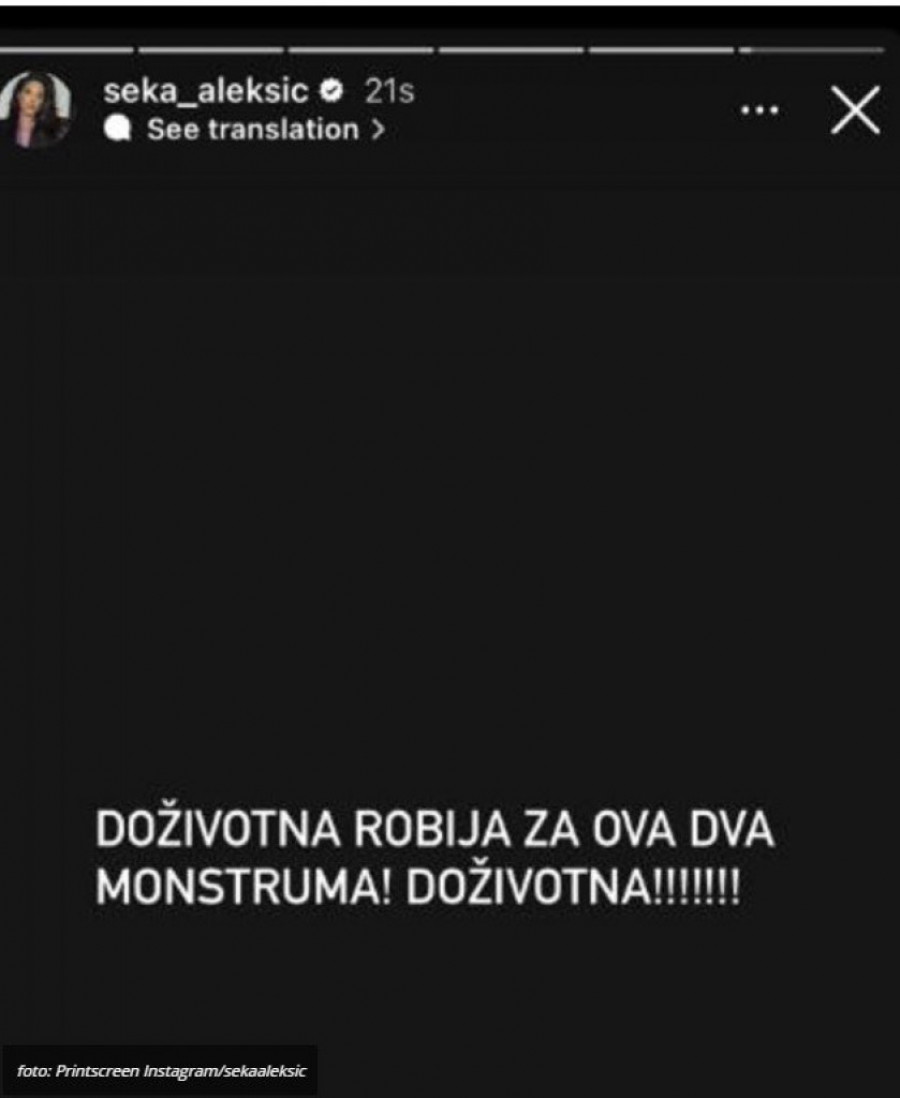Jump to the first story progress segment
The height and width of the screenshot is (1098, 900).
tap(66, 50)
